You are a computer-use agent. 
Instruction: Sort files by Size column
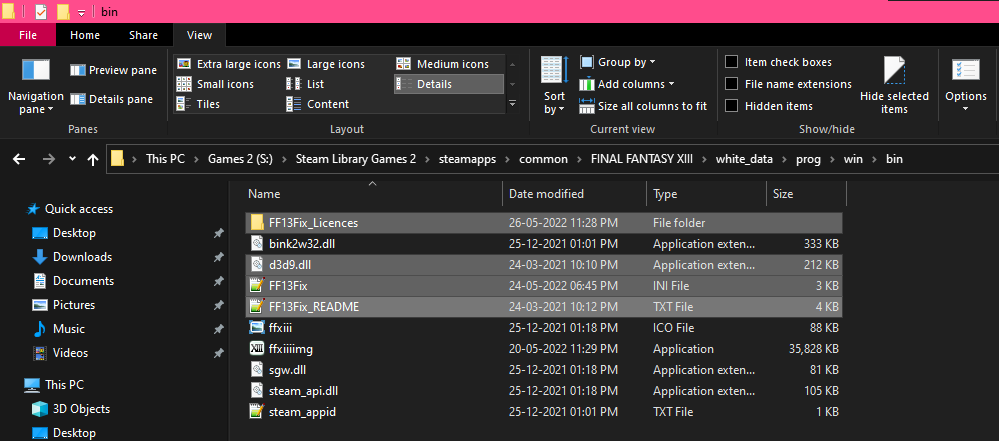click(806, 194)
